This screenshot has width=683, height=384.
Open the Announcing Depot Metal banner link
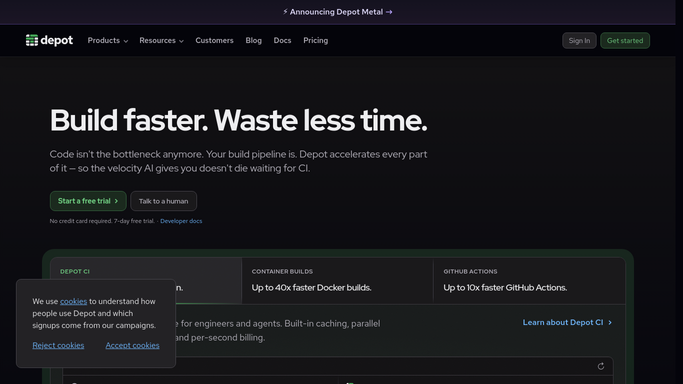(x=338, y=12)
